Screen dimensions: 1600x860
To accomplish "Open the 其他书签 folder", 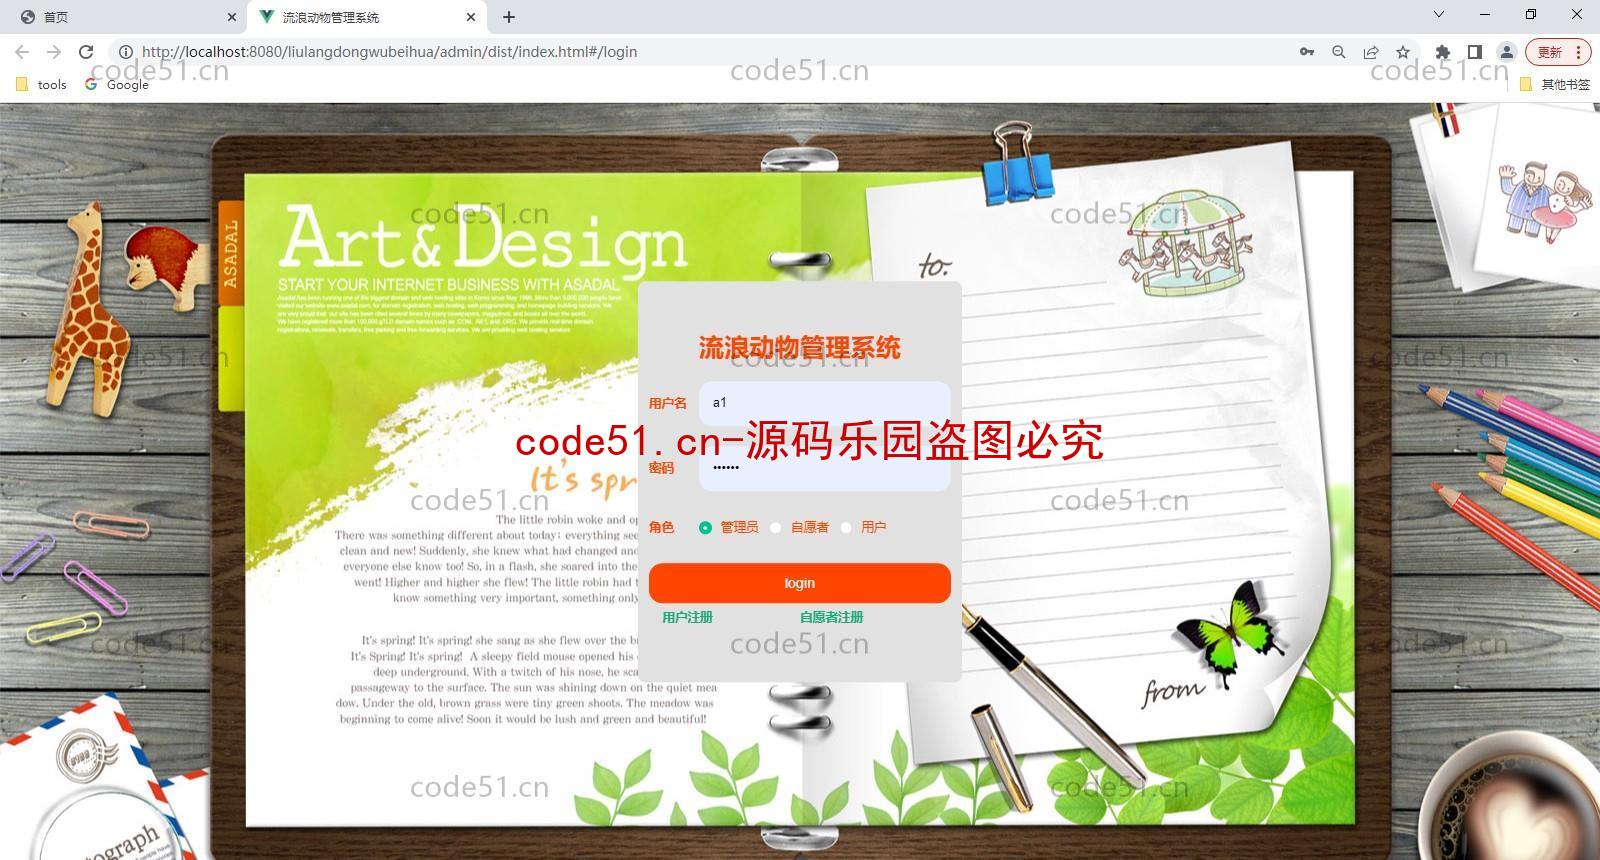I will pyautogui.click(x=1555, y=85).
